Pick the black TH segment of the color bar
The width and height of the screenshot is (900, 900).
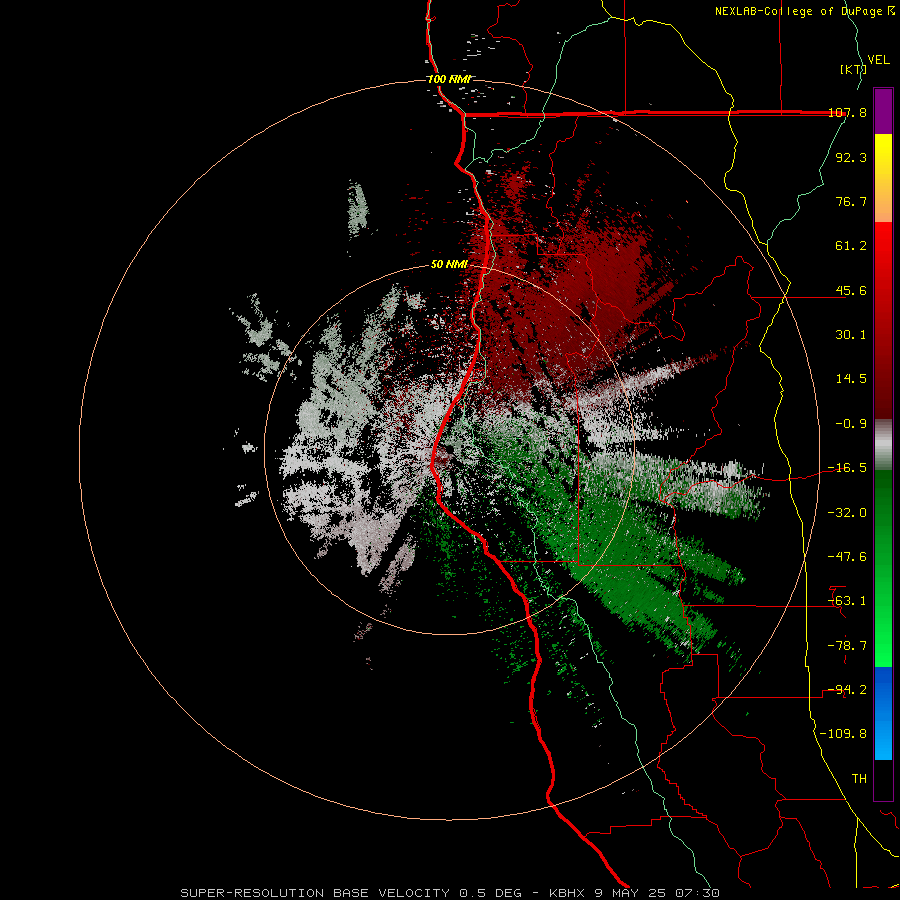tap(883, 780)
